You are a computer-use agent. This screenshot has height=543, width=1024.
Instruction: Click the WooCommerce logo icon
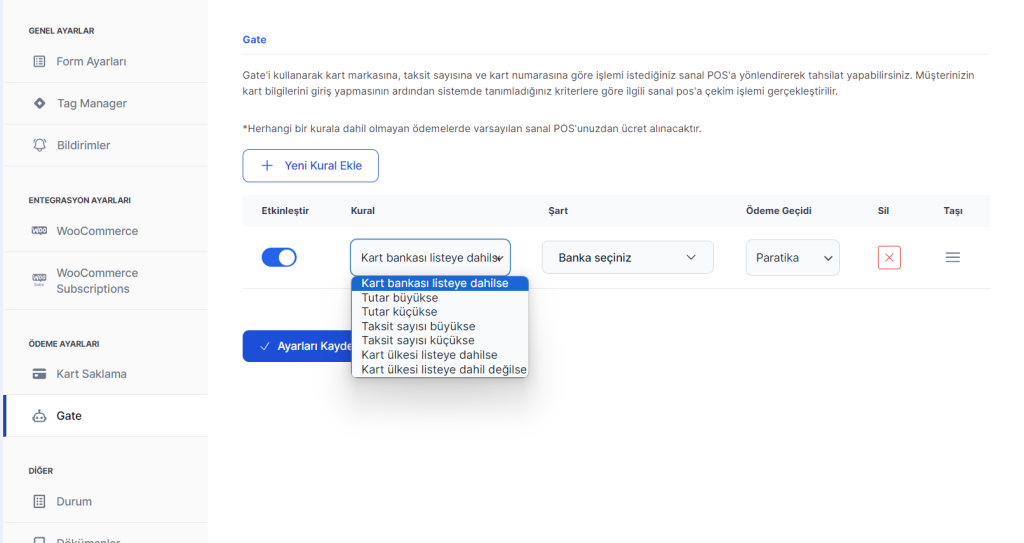40,231
